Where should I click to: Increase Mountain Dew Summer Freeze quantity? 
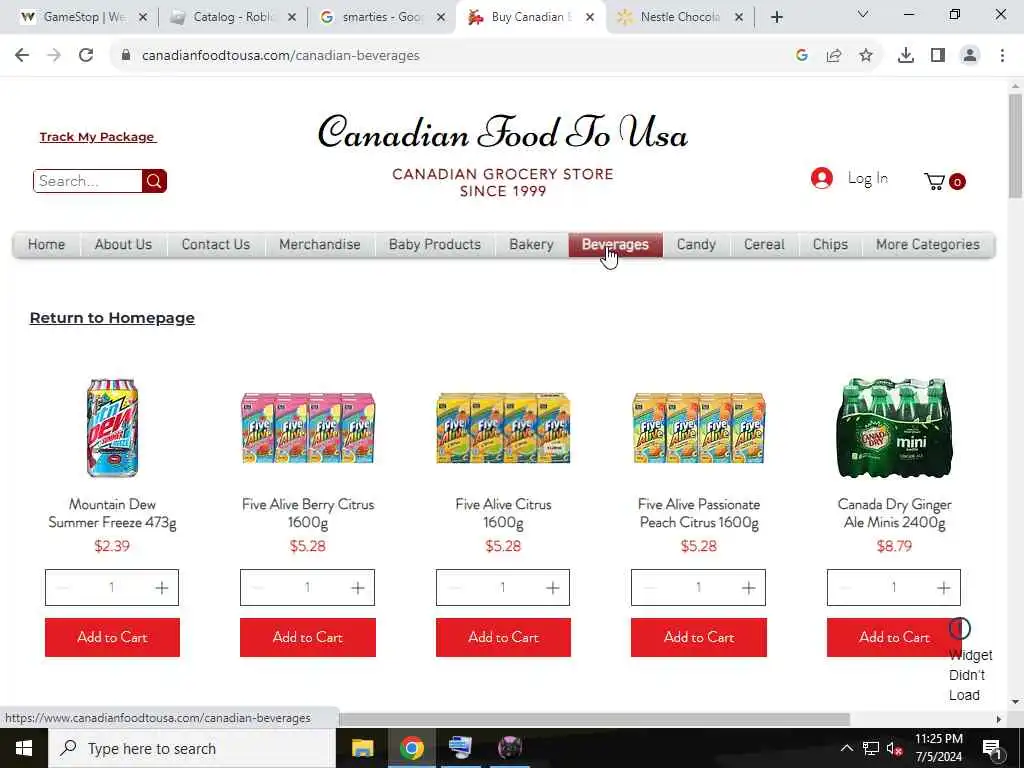click(161, 588)
